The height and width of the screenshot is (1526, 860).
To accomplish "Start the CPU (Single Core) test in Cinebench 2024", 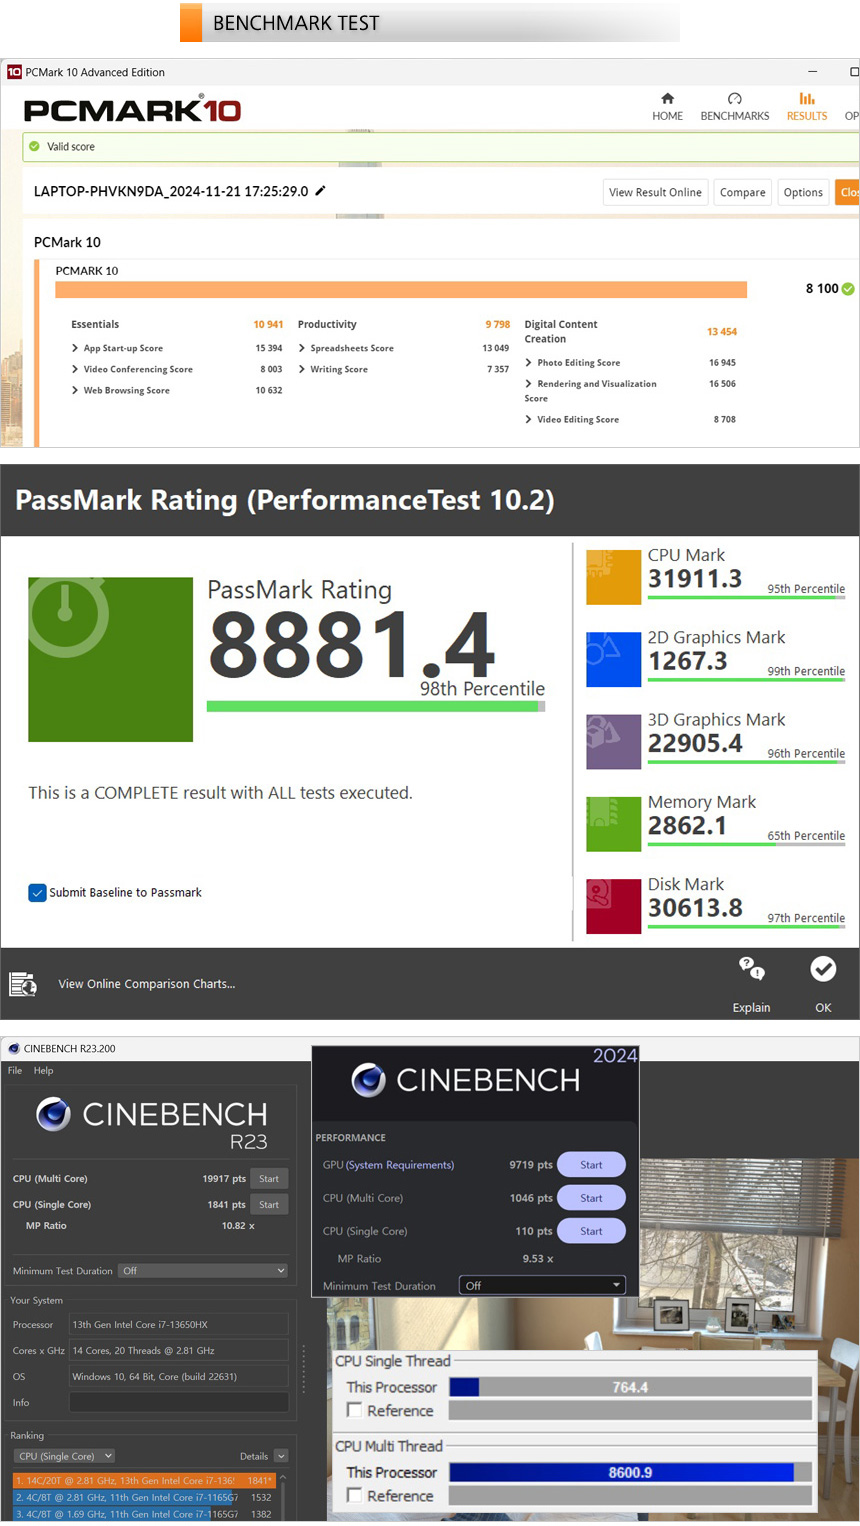I will click(x=591, y=1231).
